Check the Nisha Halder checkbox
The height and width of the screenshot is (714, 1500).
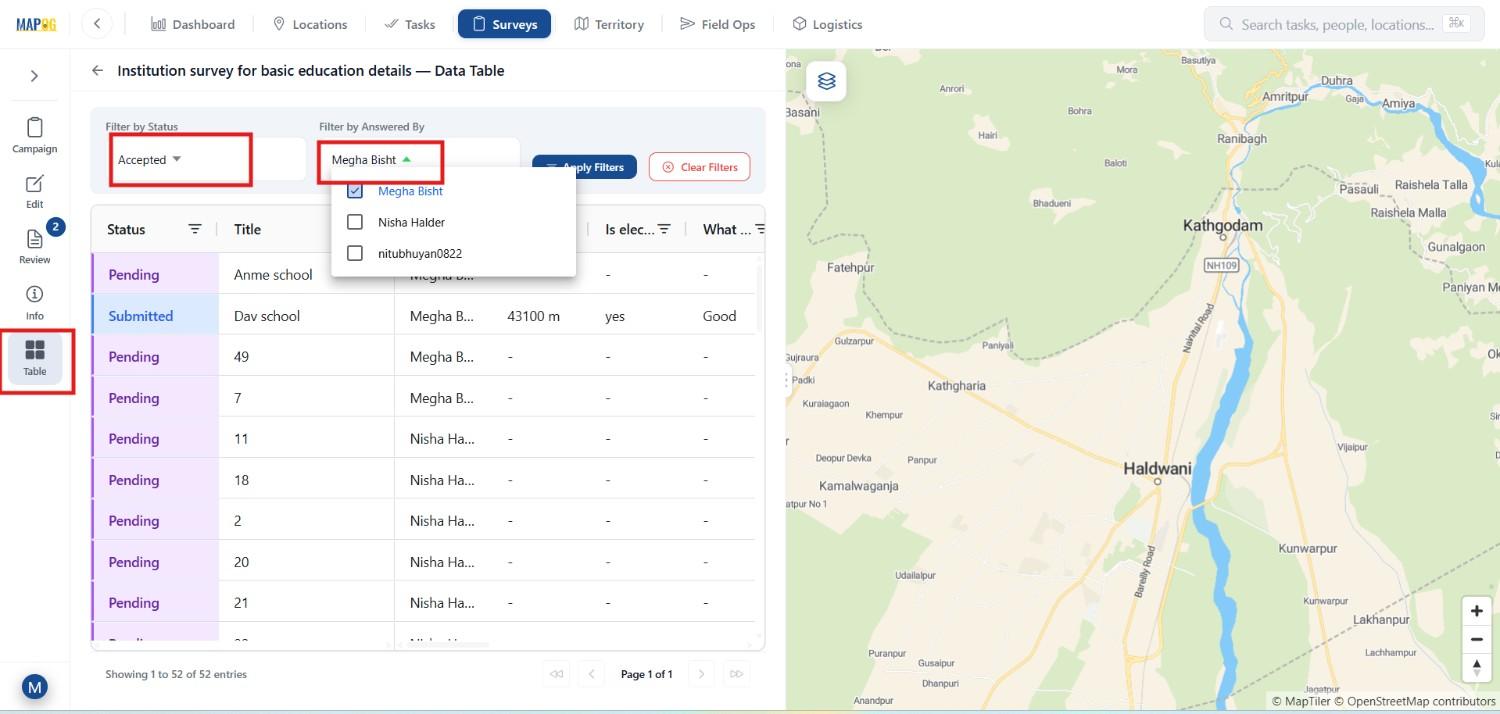354,222
